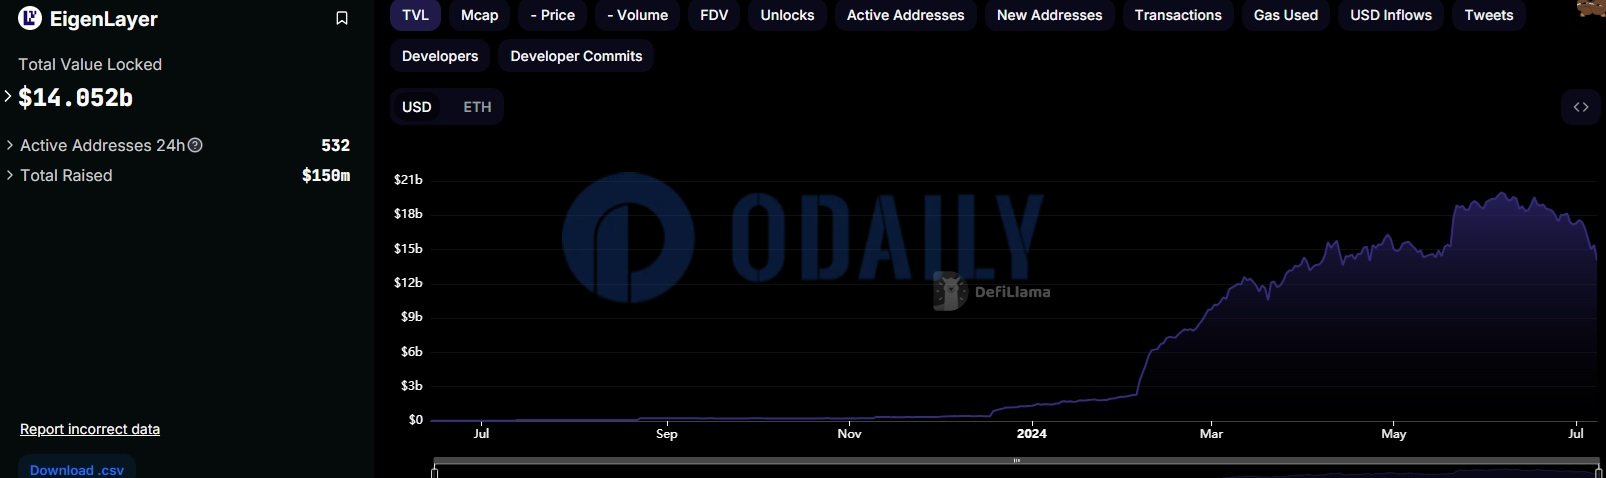Expand the Total Value Locked breakdown
This screenshot has width=1606, height=478.
click(x=8, y=97)
